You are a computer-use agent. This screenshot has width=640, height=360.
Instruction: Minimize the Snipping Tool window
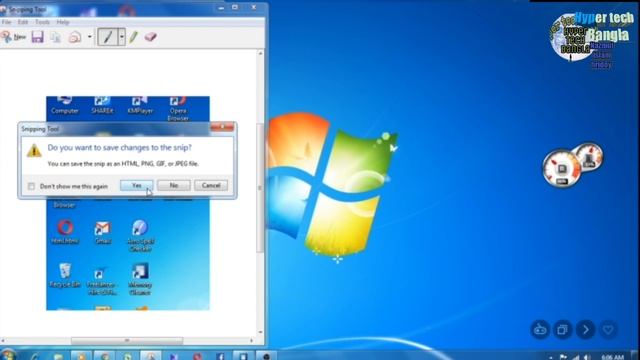click(x=221, y=7)
